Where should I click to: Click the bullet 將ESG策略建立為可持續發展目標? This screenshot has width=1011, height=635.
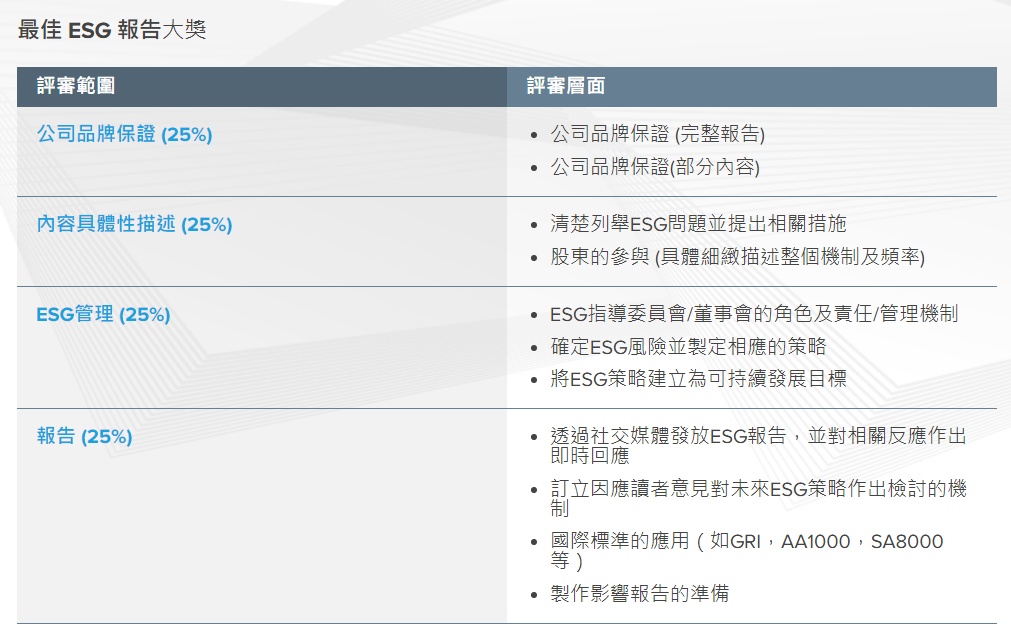698,378
